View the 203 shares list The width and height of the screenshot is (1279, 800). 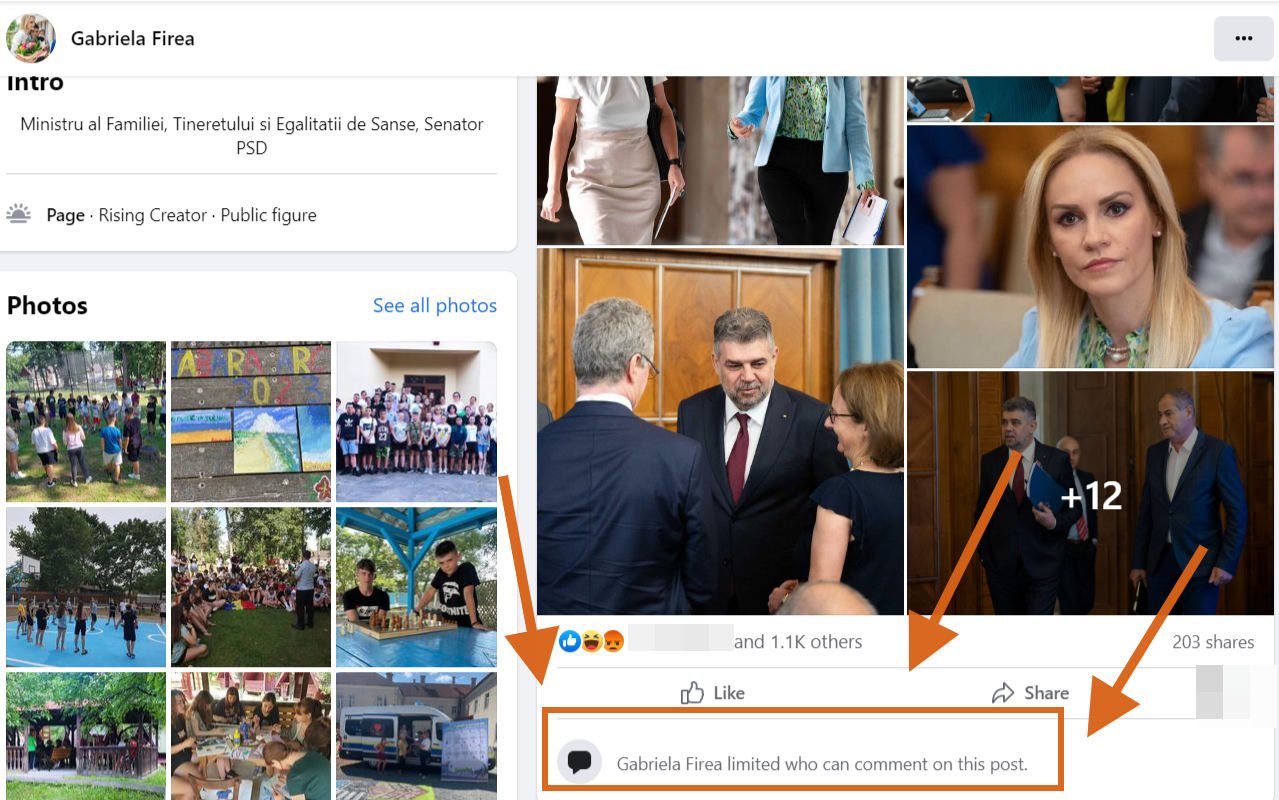[x=1213, y=642]
